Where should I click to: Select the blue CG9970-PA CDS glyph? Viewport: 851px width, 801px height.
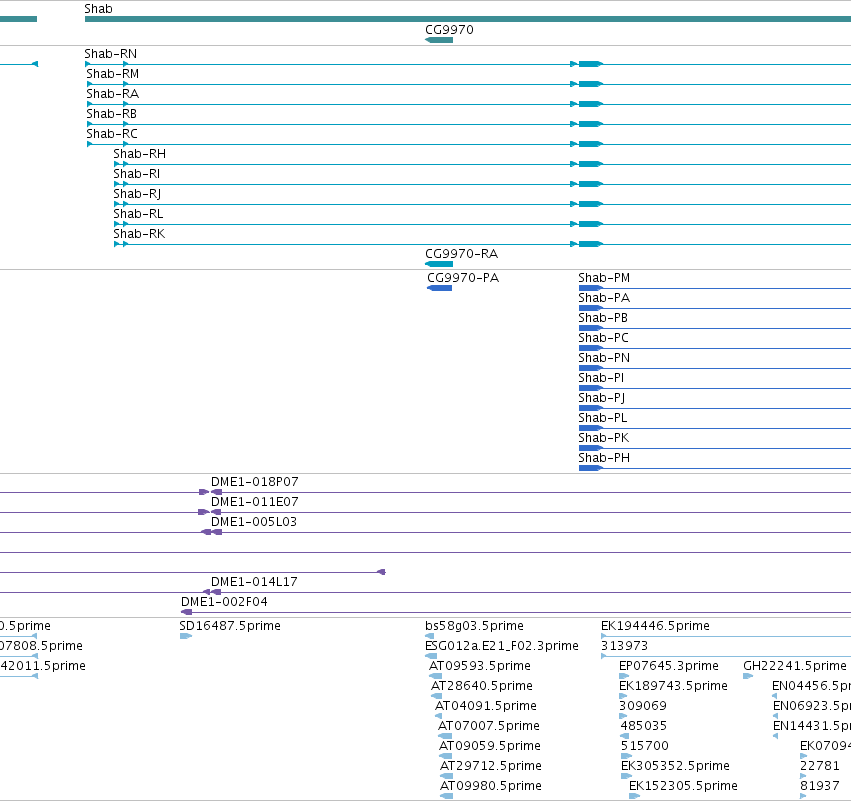(440, 288)
